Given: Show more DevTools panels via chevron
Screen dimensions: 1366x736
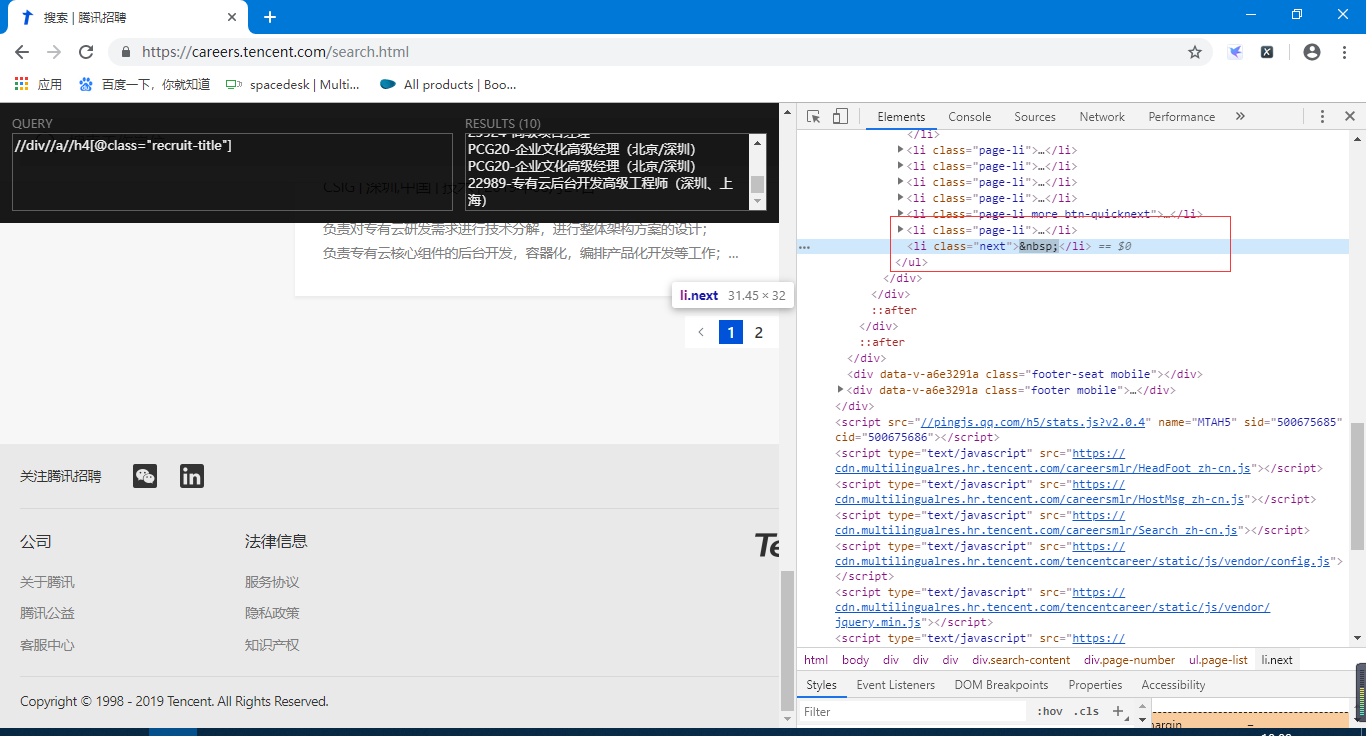Looking at the screenshot, I should 1240,117.
